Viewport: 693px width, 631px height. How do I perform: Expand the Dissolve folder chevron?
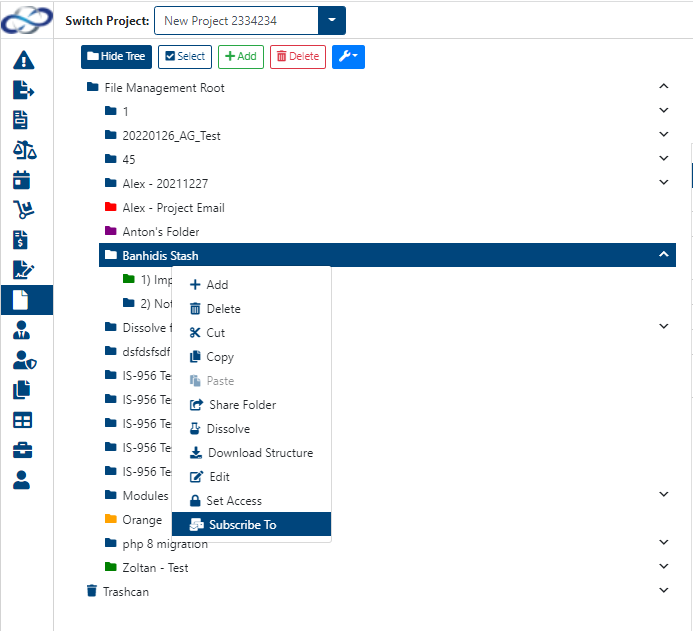coord(663,326)
